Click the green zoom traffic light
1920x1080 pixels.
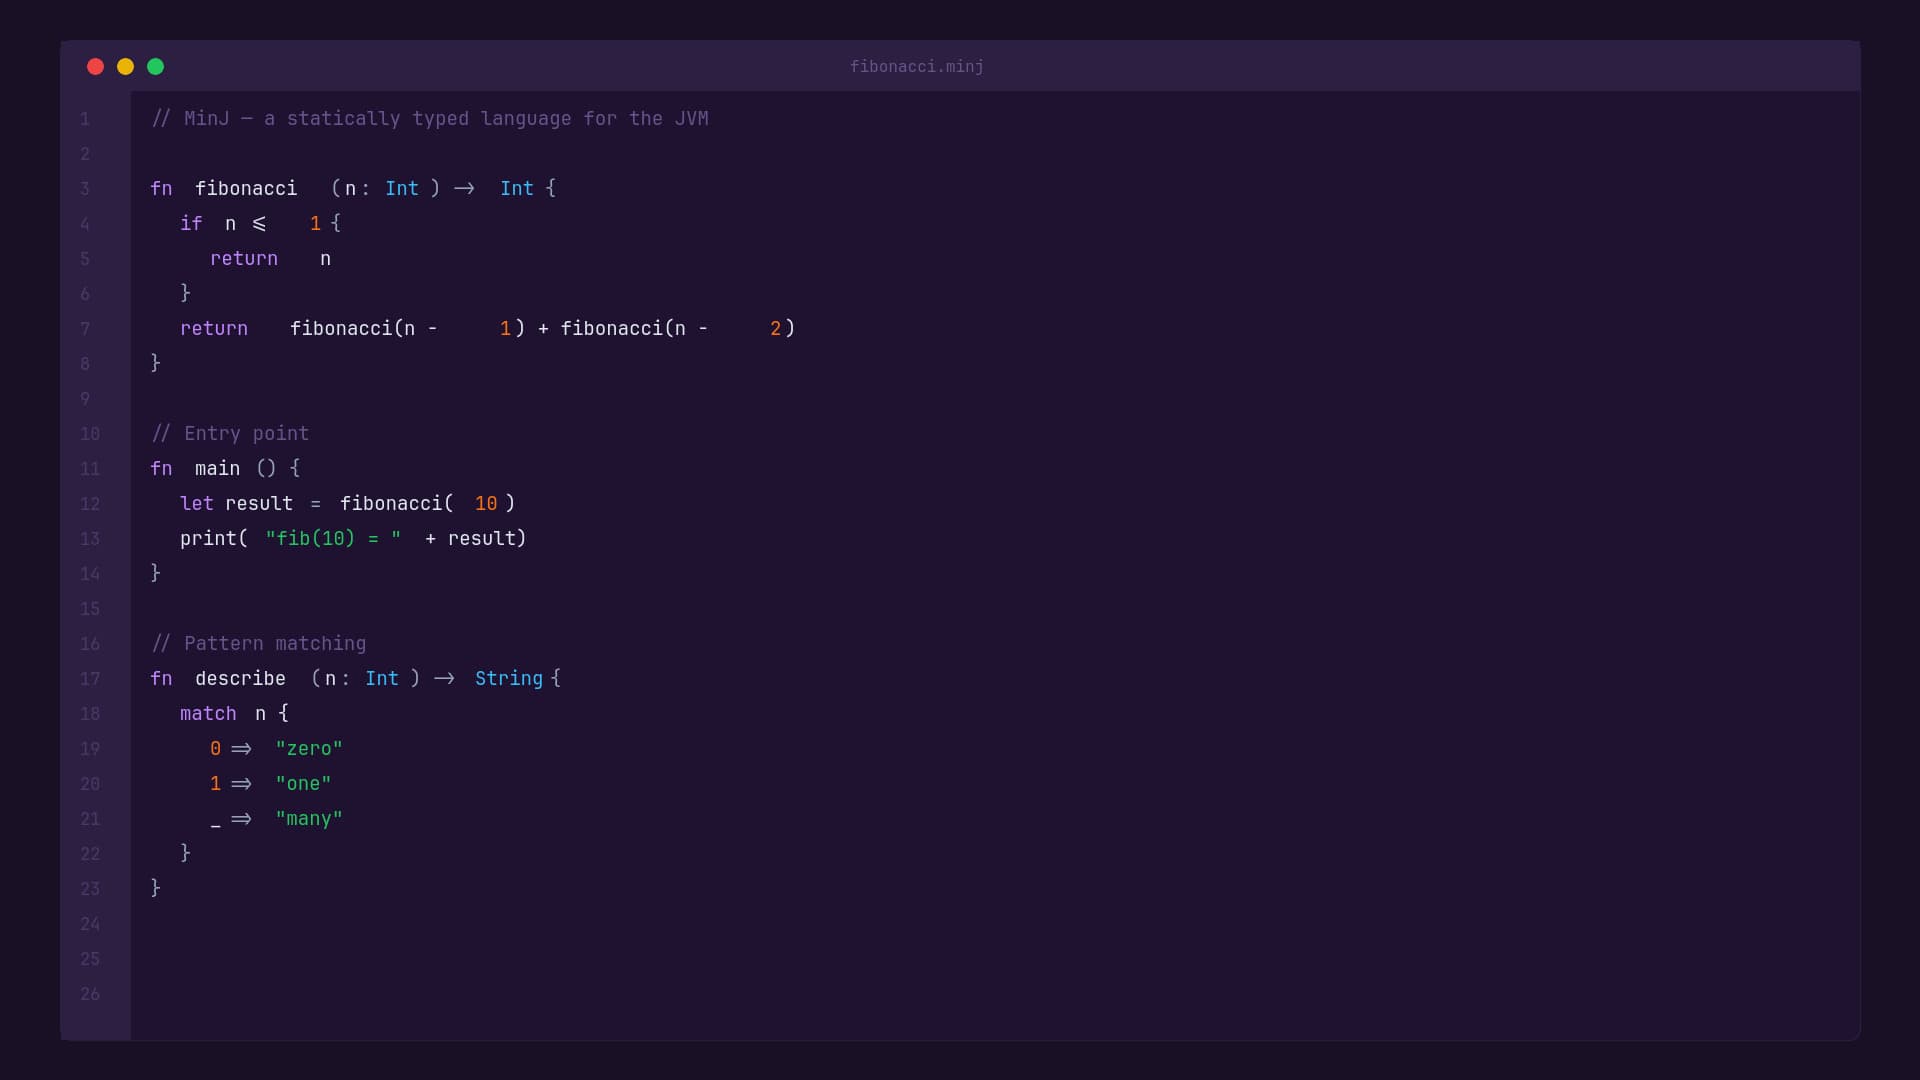(156, 66)
